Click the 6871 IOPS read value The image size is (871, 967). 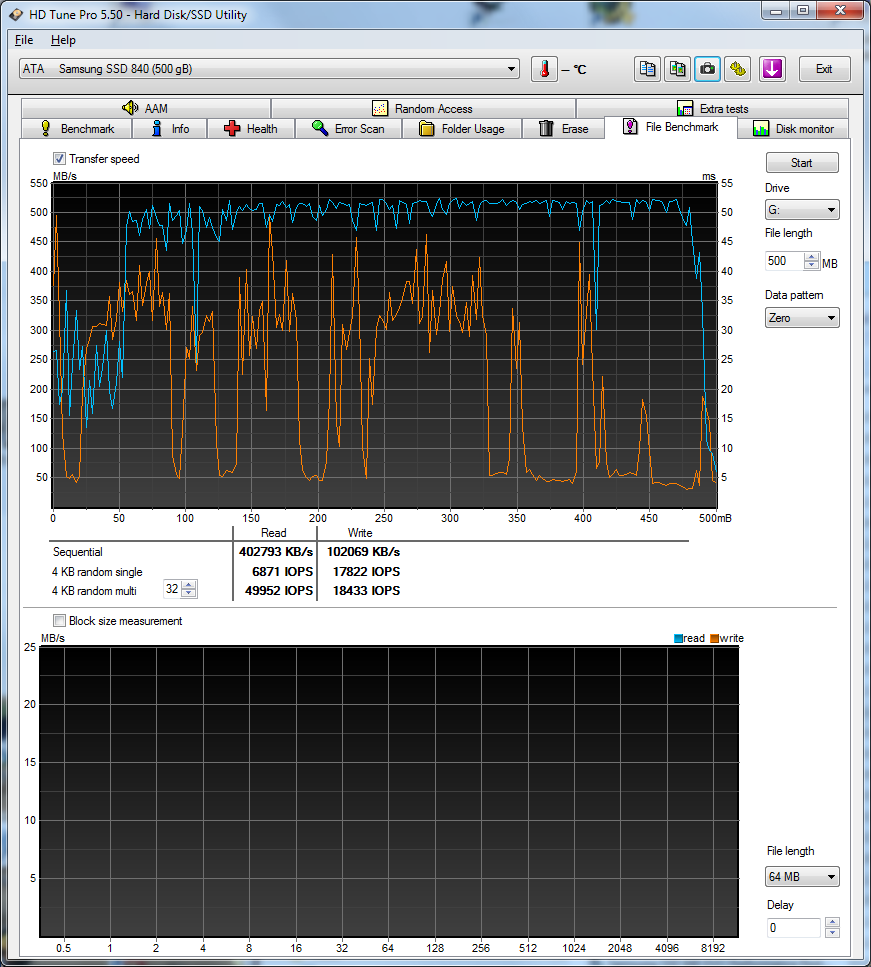click(x=283, y=572)
